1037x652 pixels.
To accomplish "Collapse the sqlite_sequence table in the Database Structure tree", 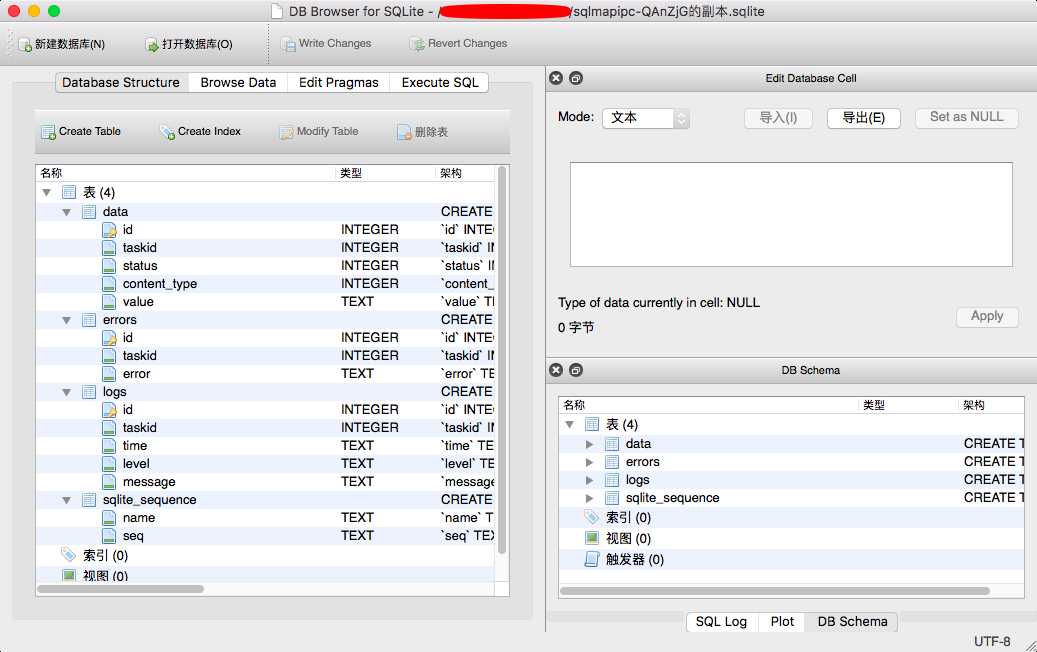I will click(x=66, y=501).
